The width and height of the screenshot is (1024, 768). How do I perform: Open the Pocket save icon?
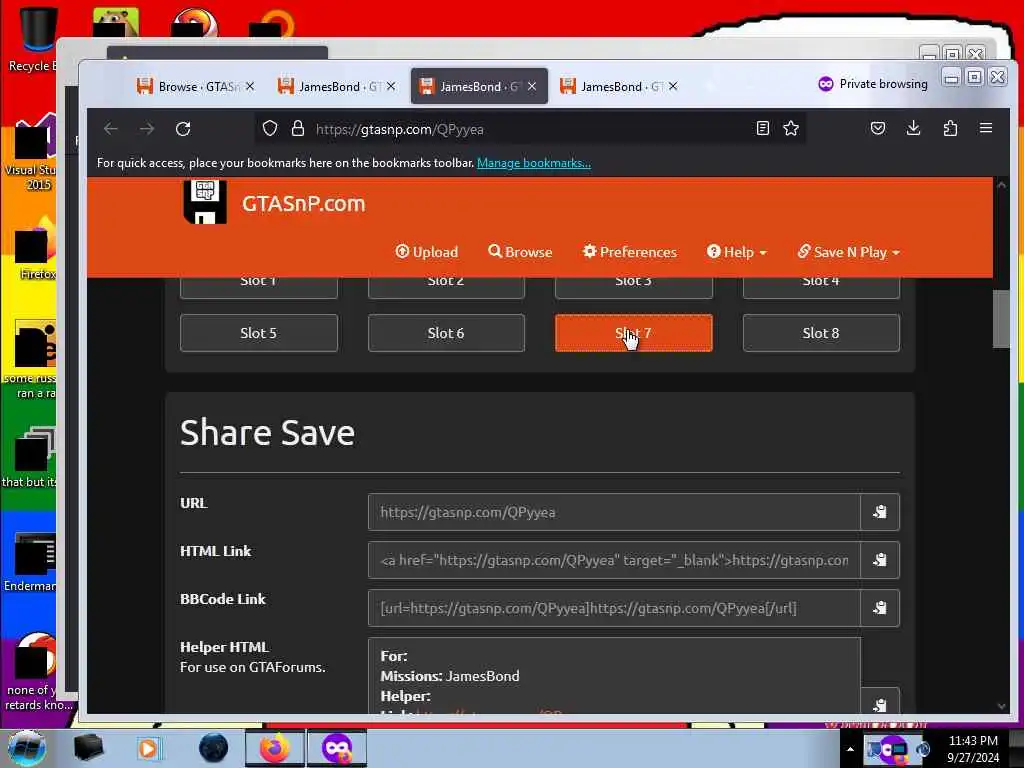pyautogui.click(x=878, y=128)
